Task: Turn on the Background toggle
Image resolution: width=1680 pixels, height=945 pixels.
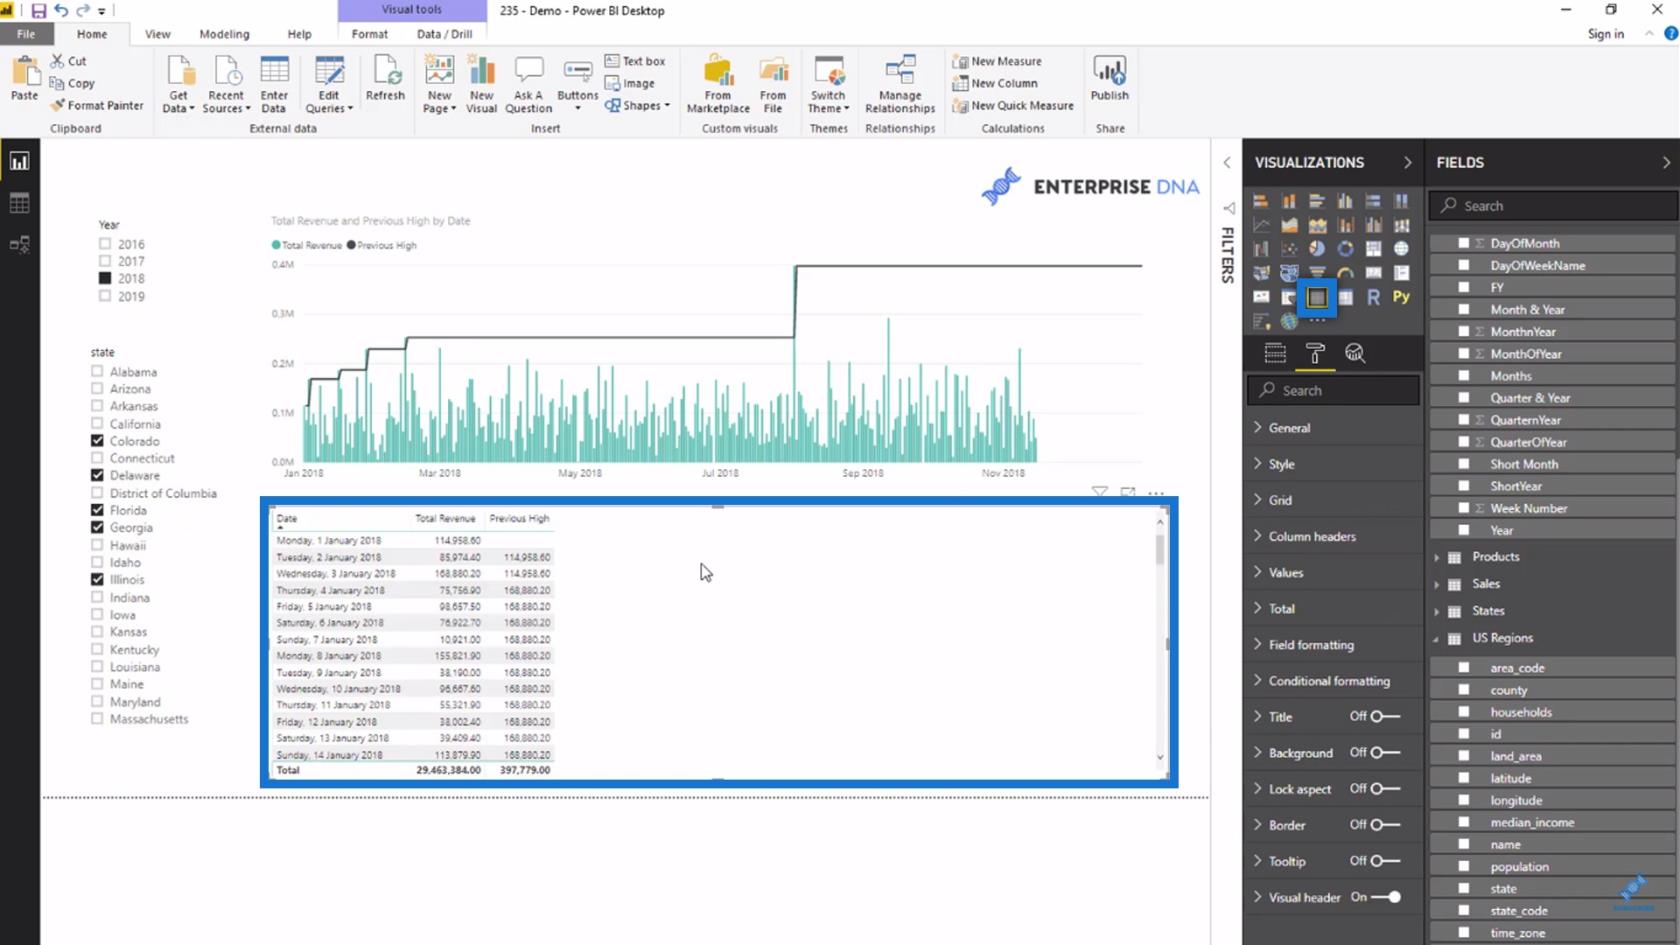Action: click(1385, 752)
